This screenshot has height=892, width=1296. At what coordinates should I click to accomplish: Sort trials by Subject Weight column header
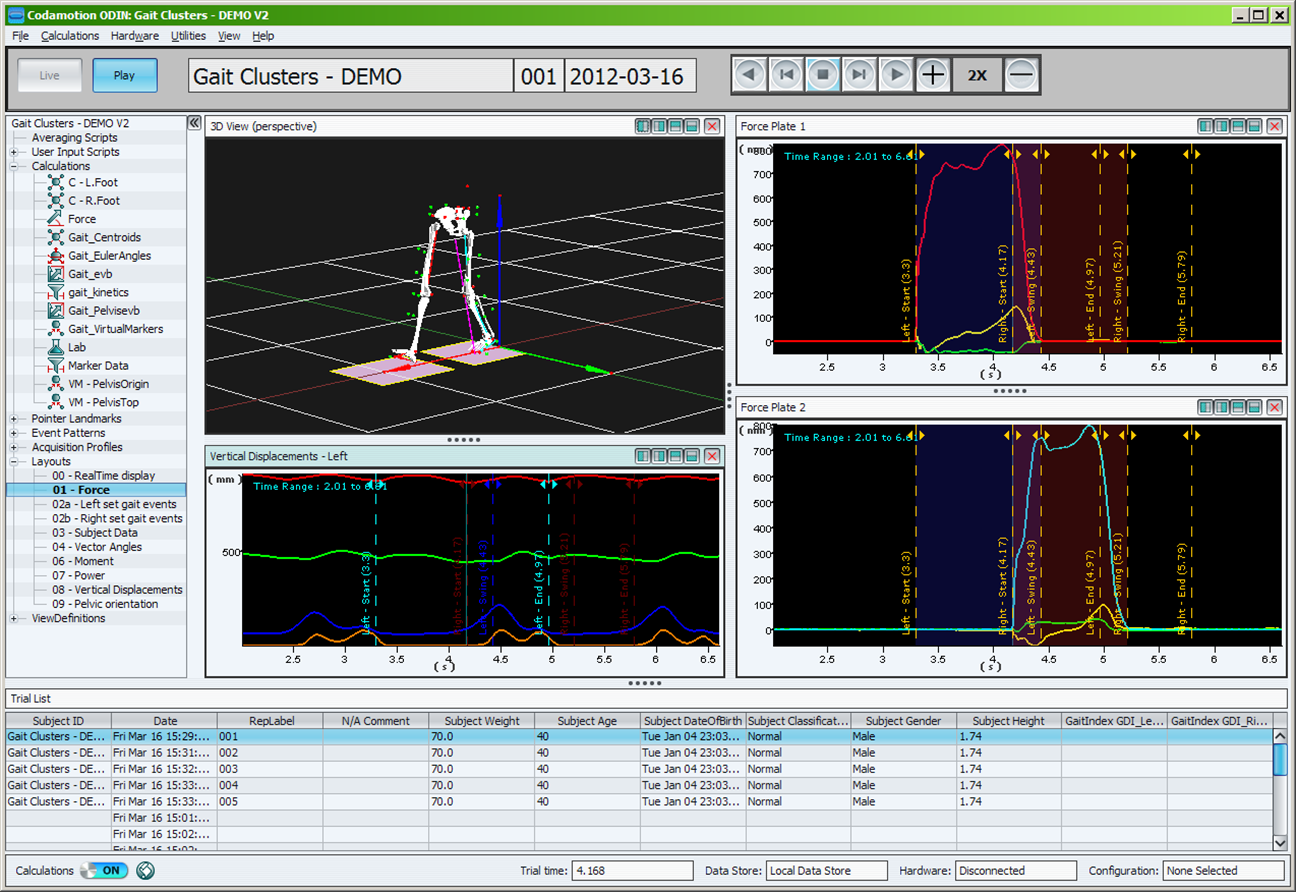pyautogui.click(x=481, y=721)
